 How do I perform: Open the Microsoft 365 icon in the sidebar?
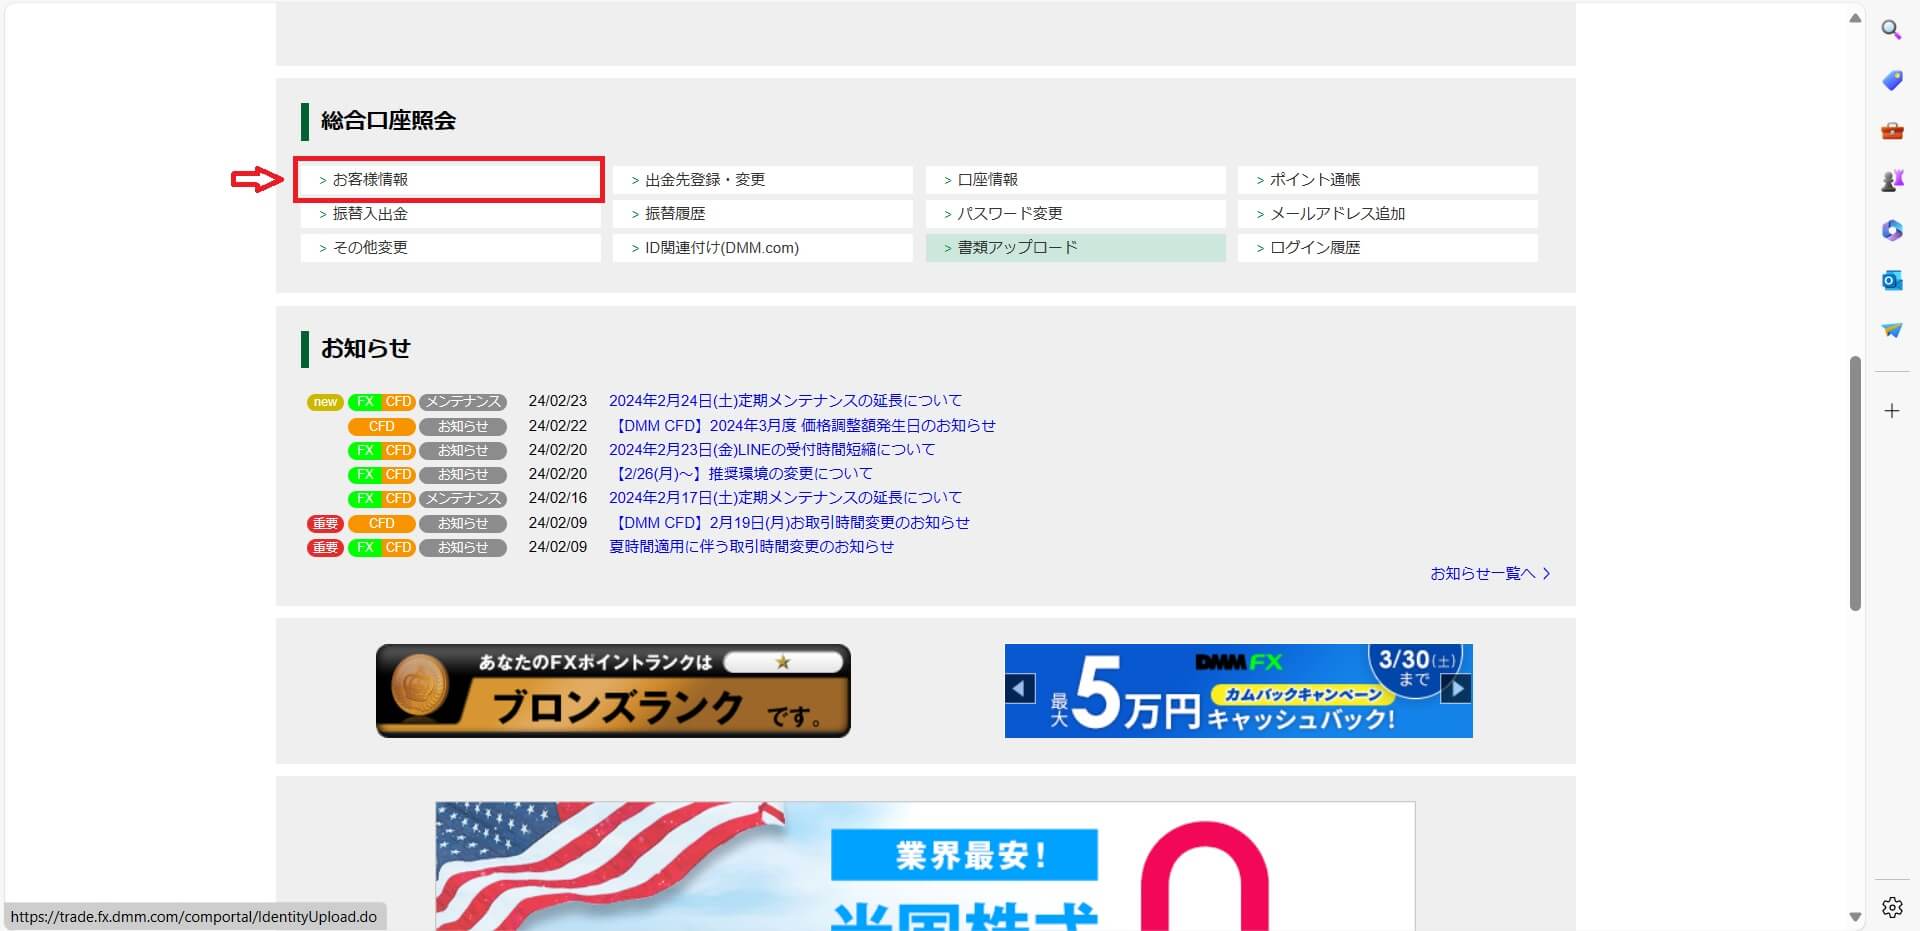coord(1891,230)
